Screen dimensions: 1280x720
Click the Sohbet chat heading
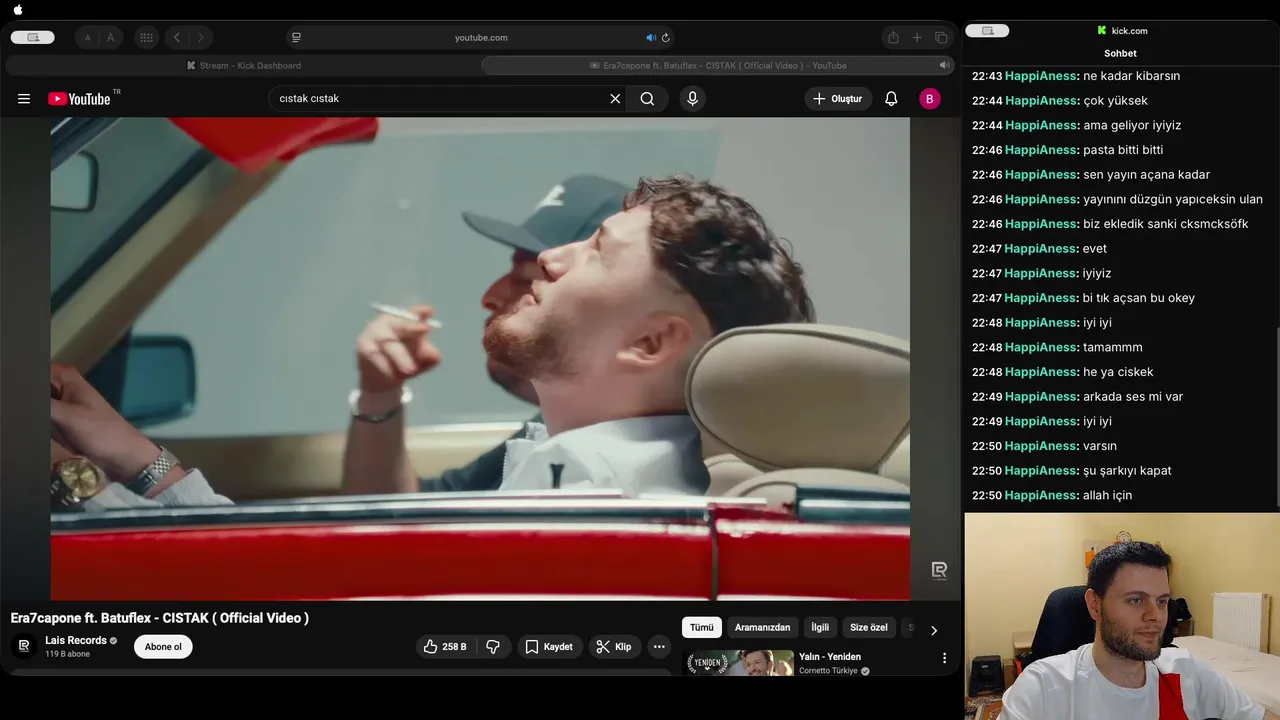pyautogui.click(x=1120, y=53)
